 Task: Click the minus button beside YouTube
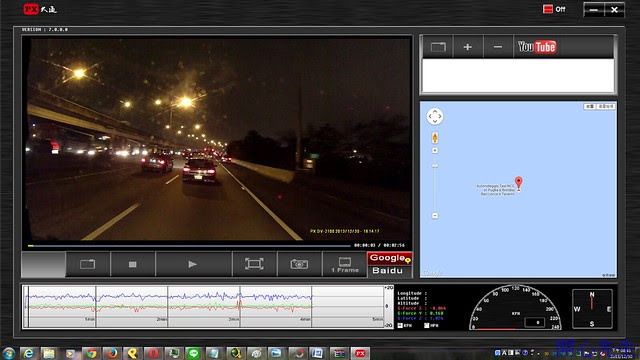click(x=498, y=47)
